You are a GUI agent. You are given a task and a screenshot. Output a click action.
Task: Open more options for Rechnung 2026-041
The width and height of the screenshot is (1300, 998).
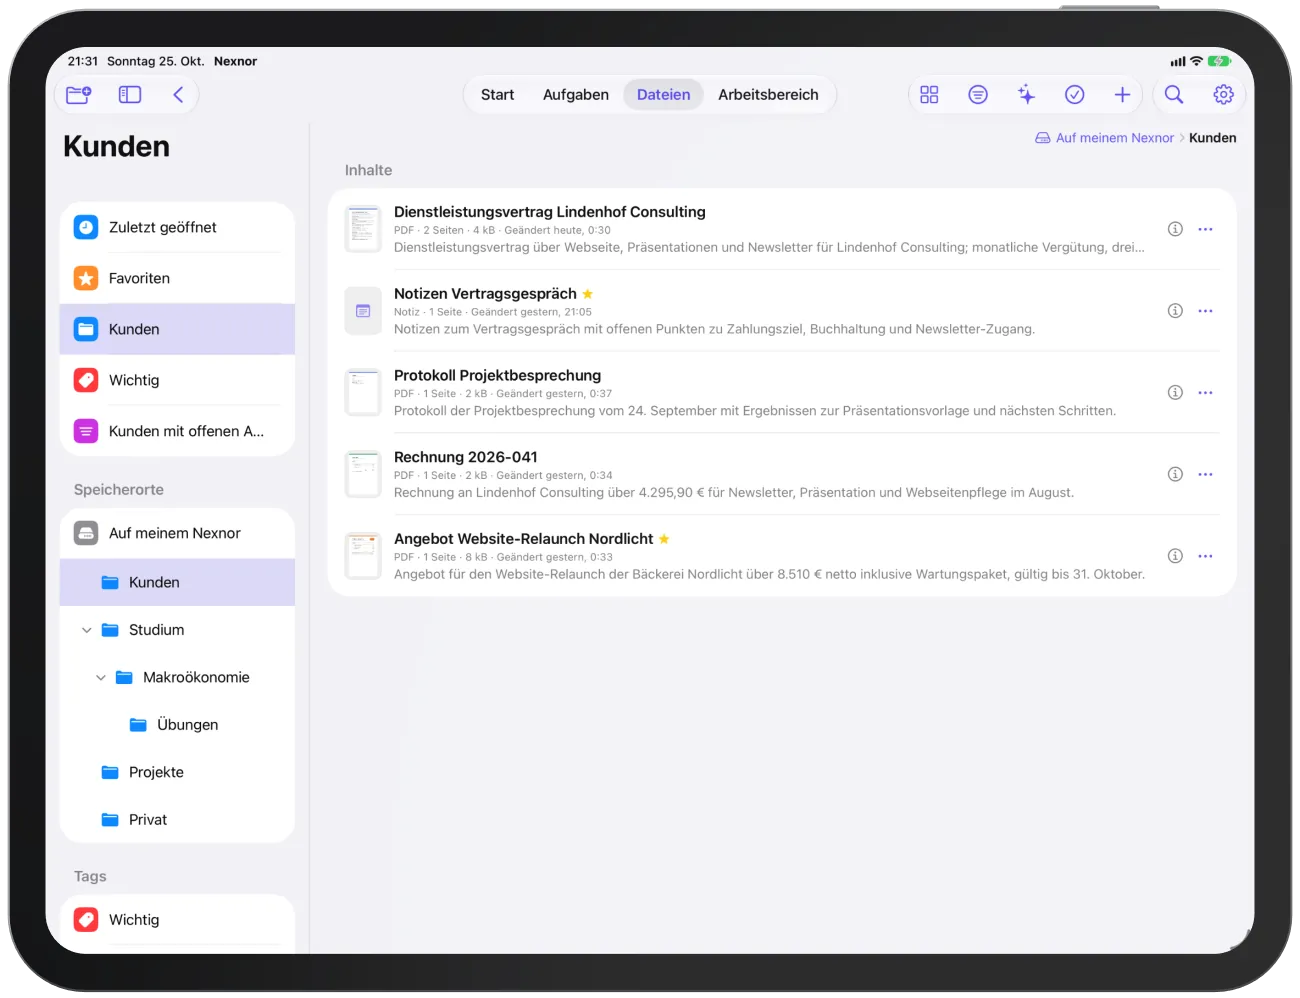click(x=1206, y=474)
